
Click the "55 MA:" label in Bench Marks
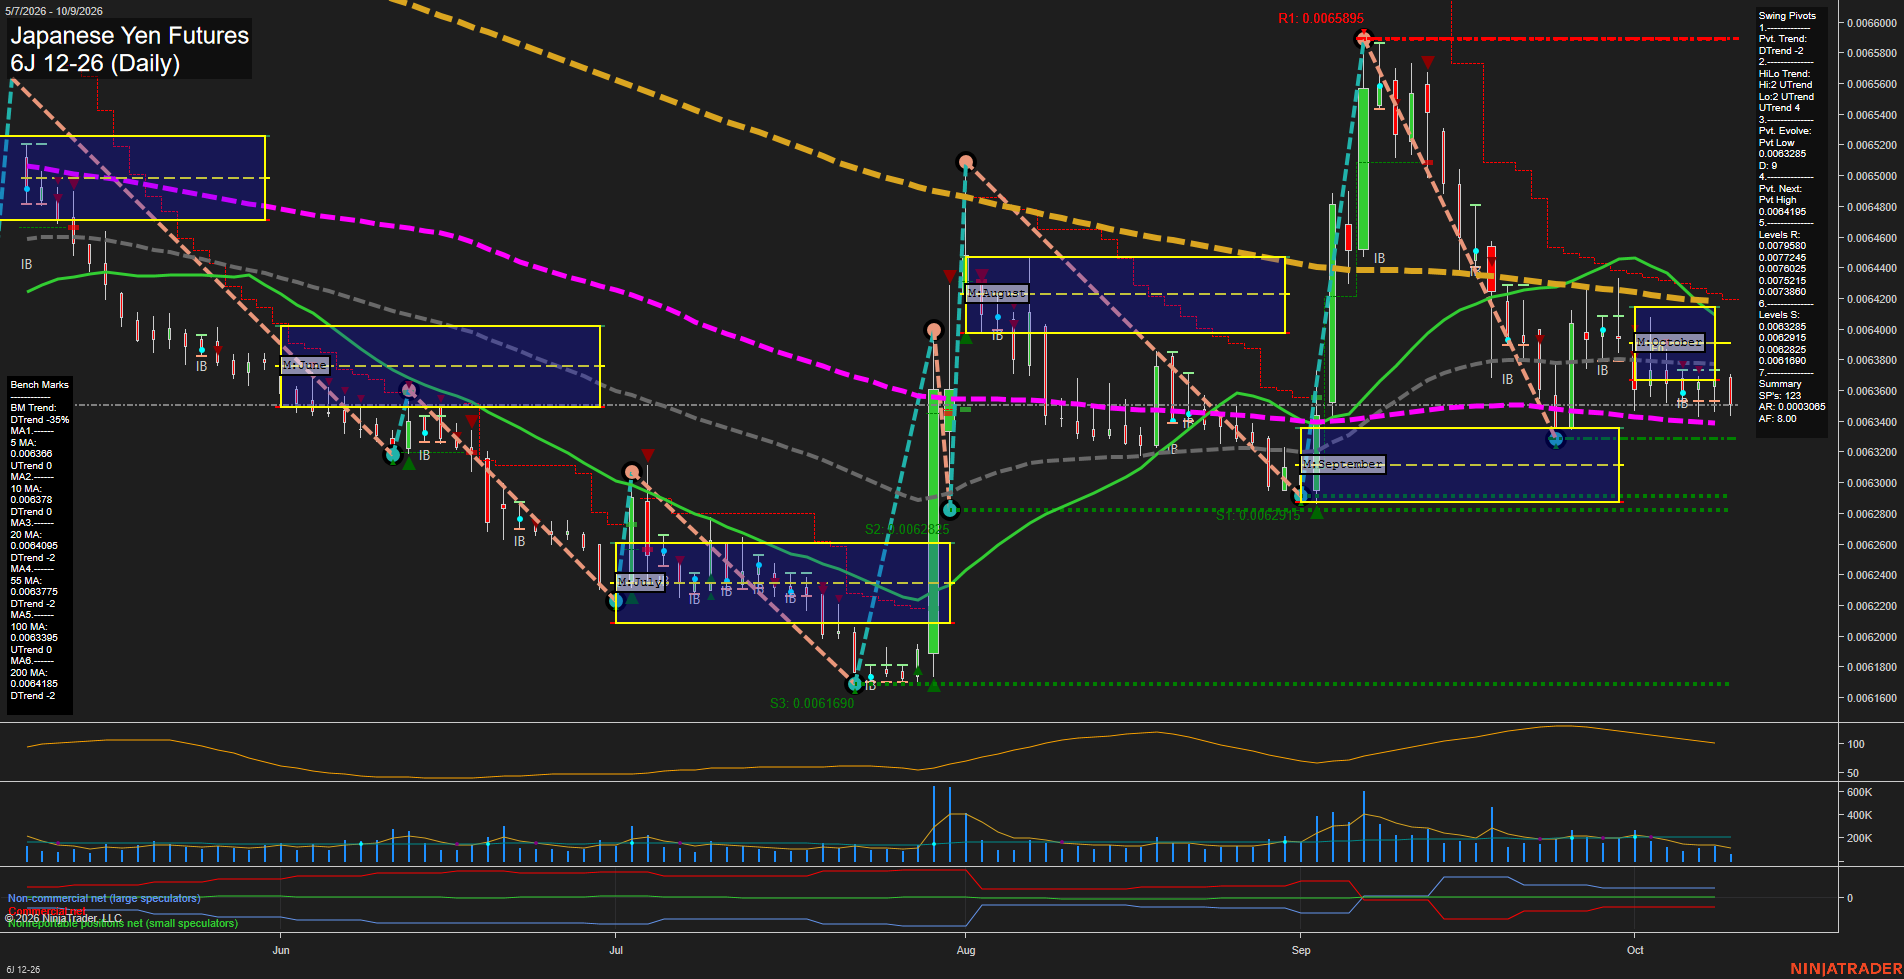point(26,581)
